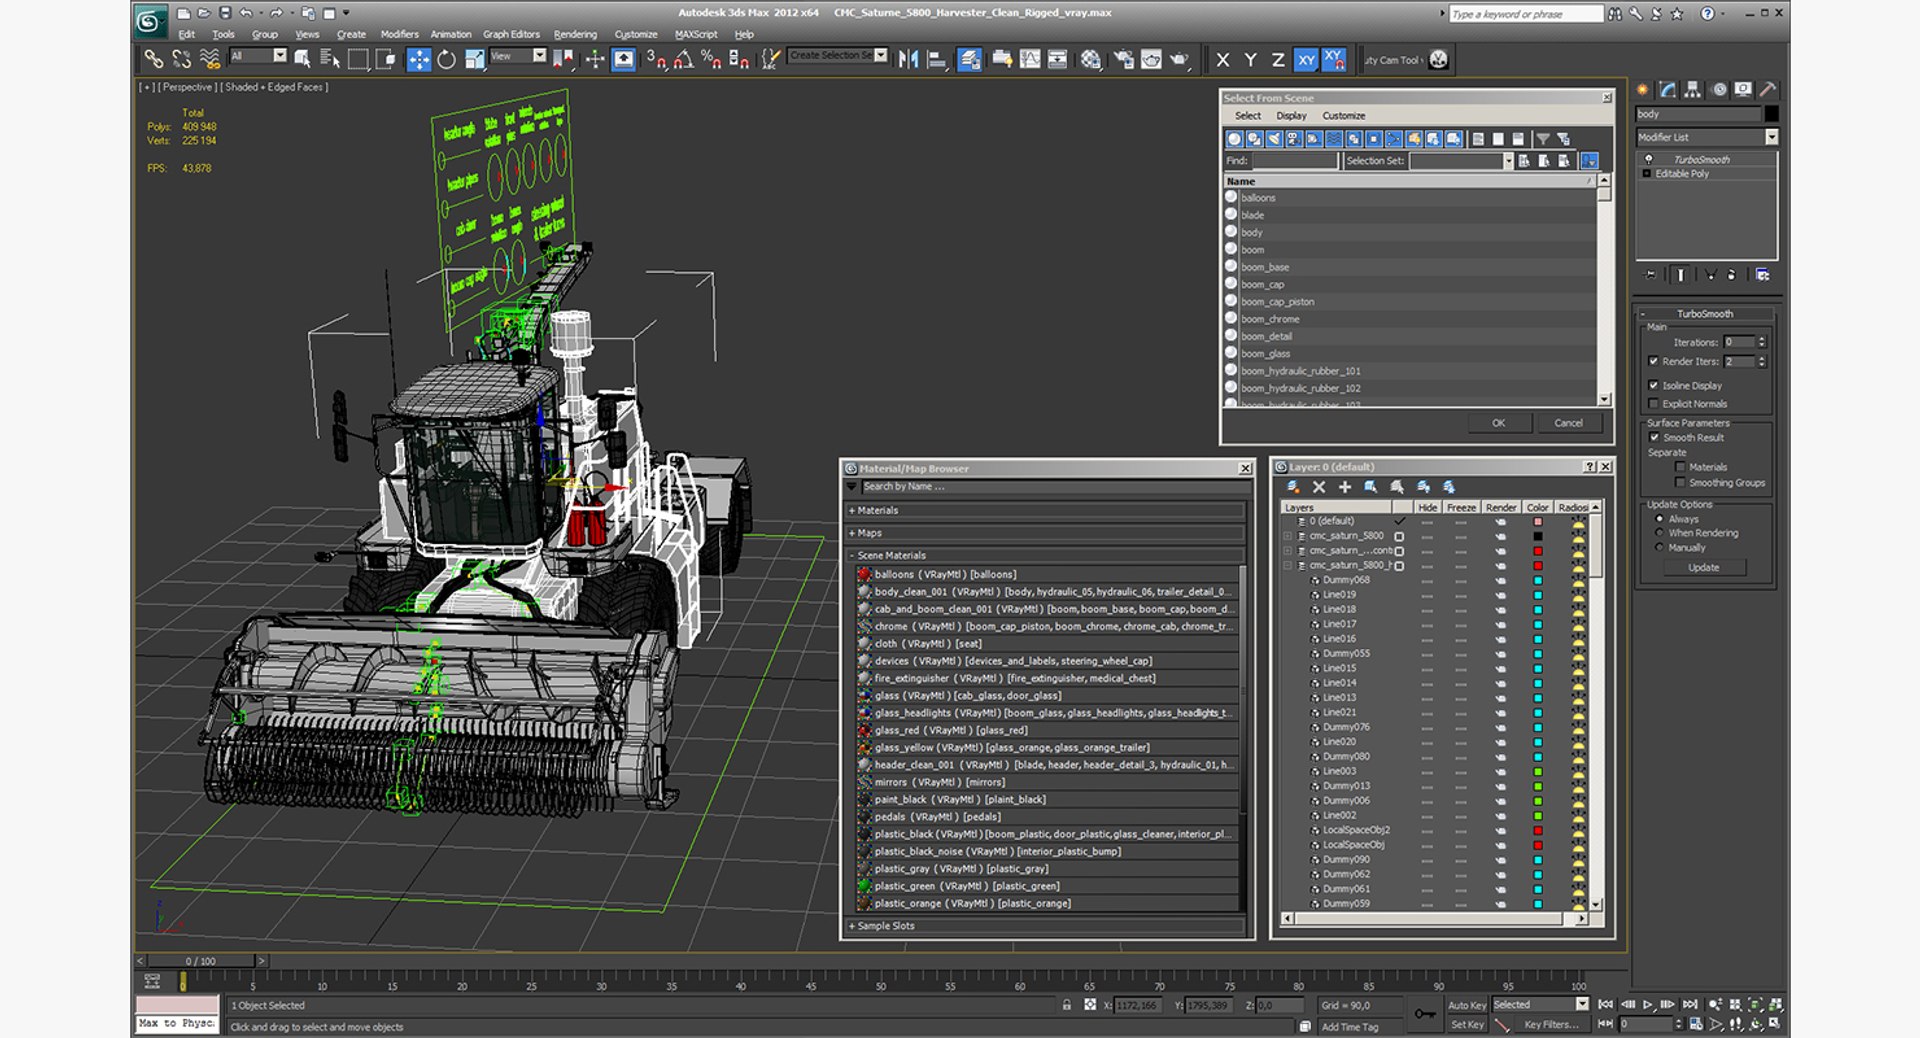
Task: Expand Materials group in Material Browser
Action: (853, 510)
